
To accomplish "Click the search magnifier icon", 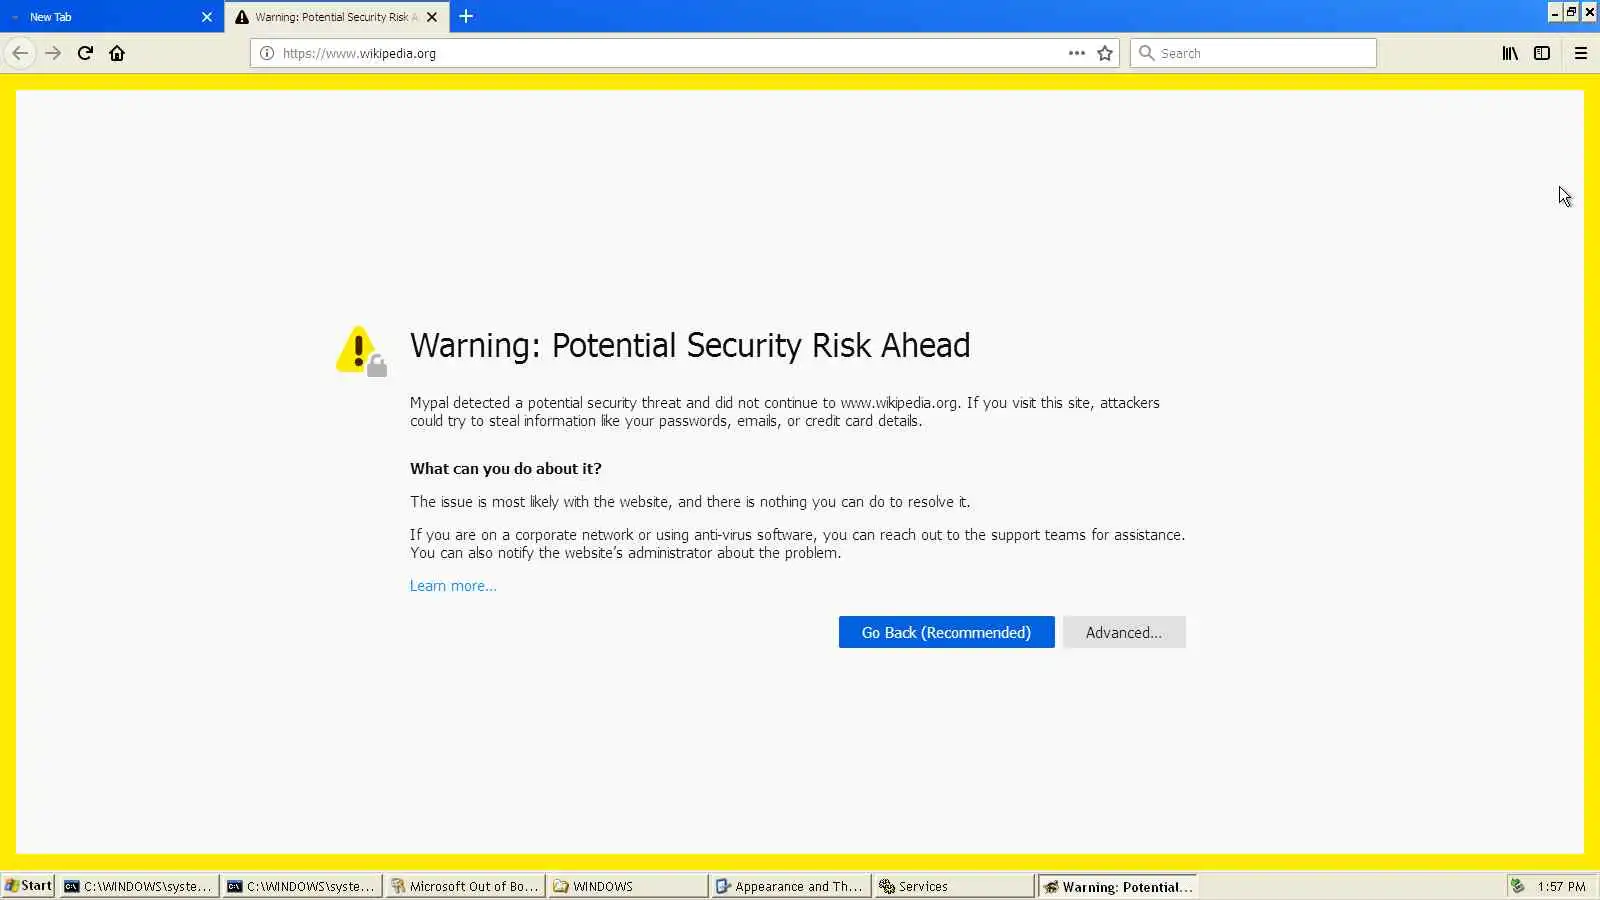I will tap(1147, 53).
